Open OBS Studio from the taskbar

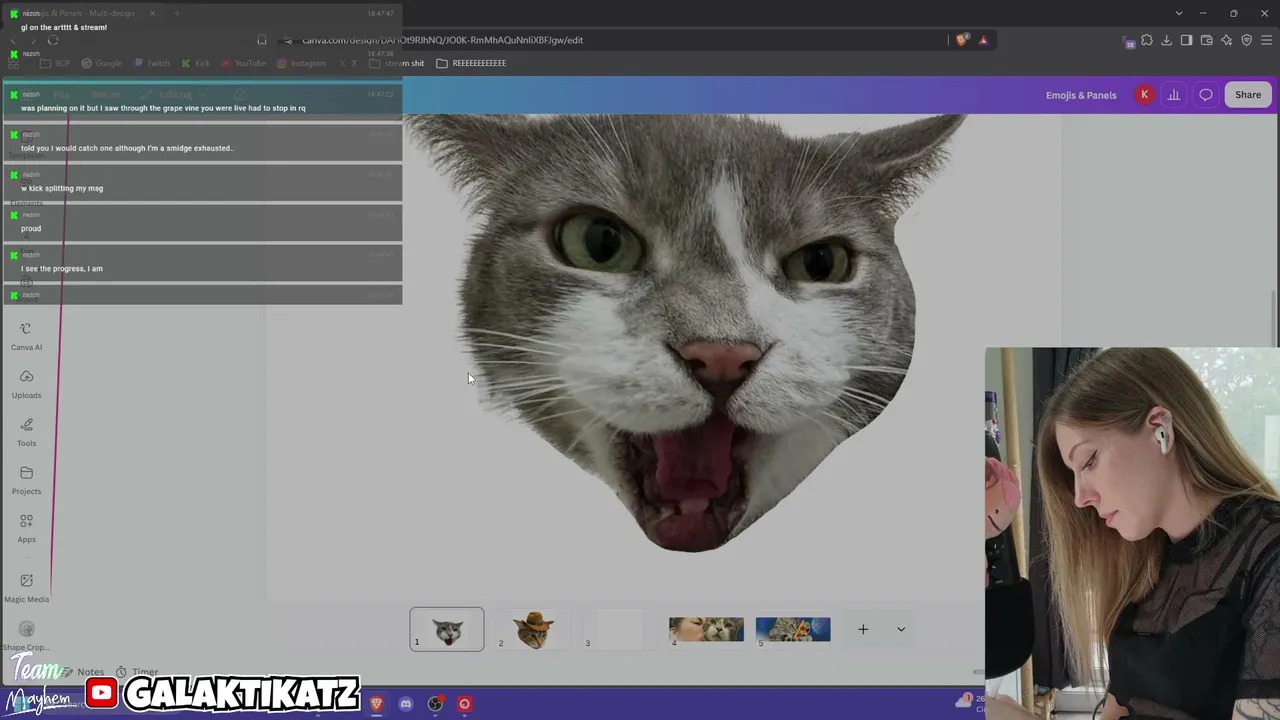435,704
